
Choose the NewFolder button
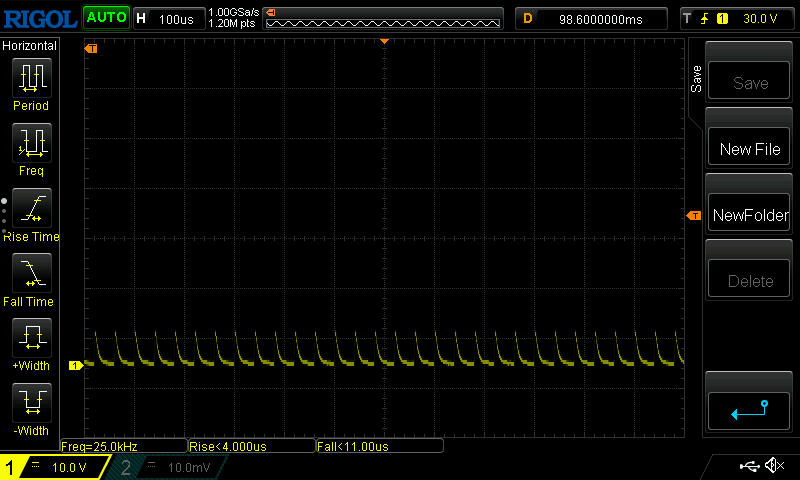pyautogui.click(x=749, y=212)
